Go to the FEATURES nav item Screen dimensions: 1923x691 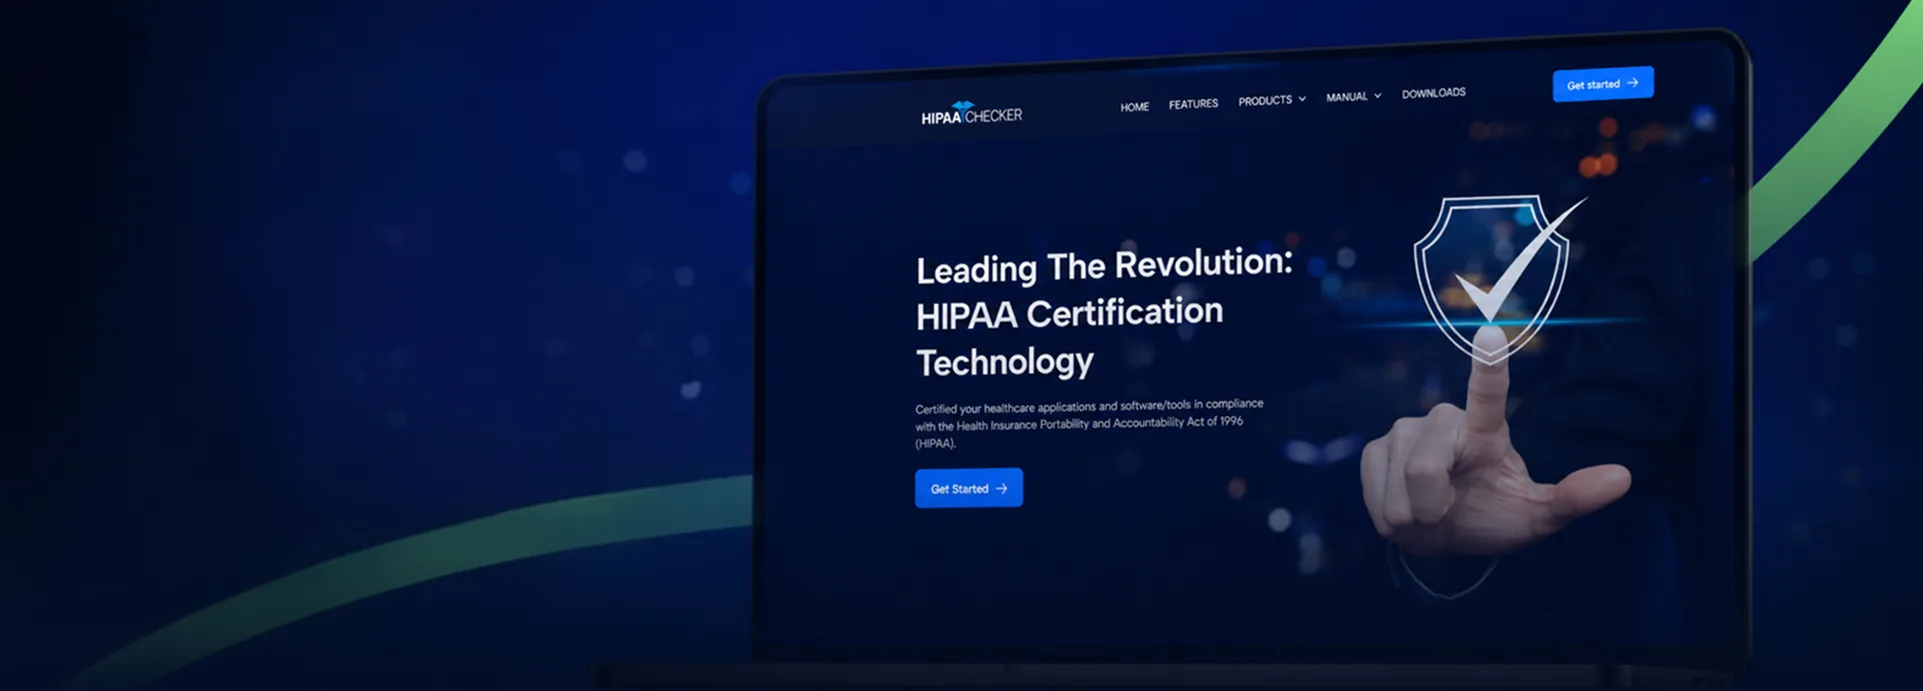(1193, 104)
